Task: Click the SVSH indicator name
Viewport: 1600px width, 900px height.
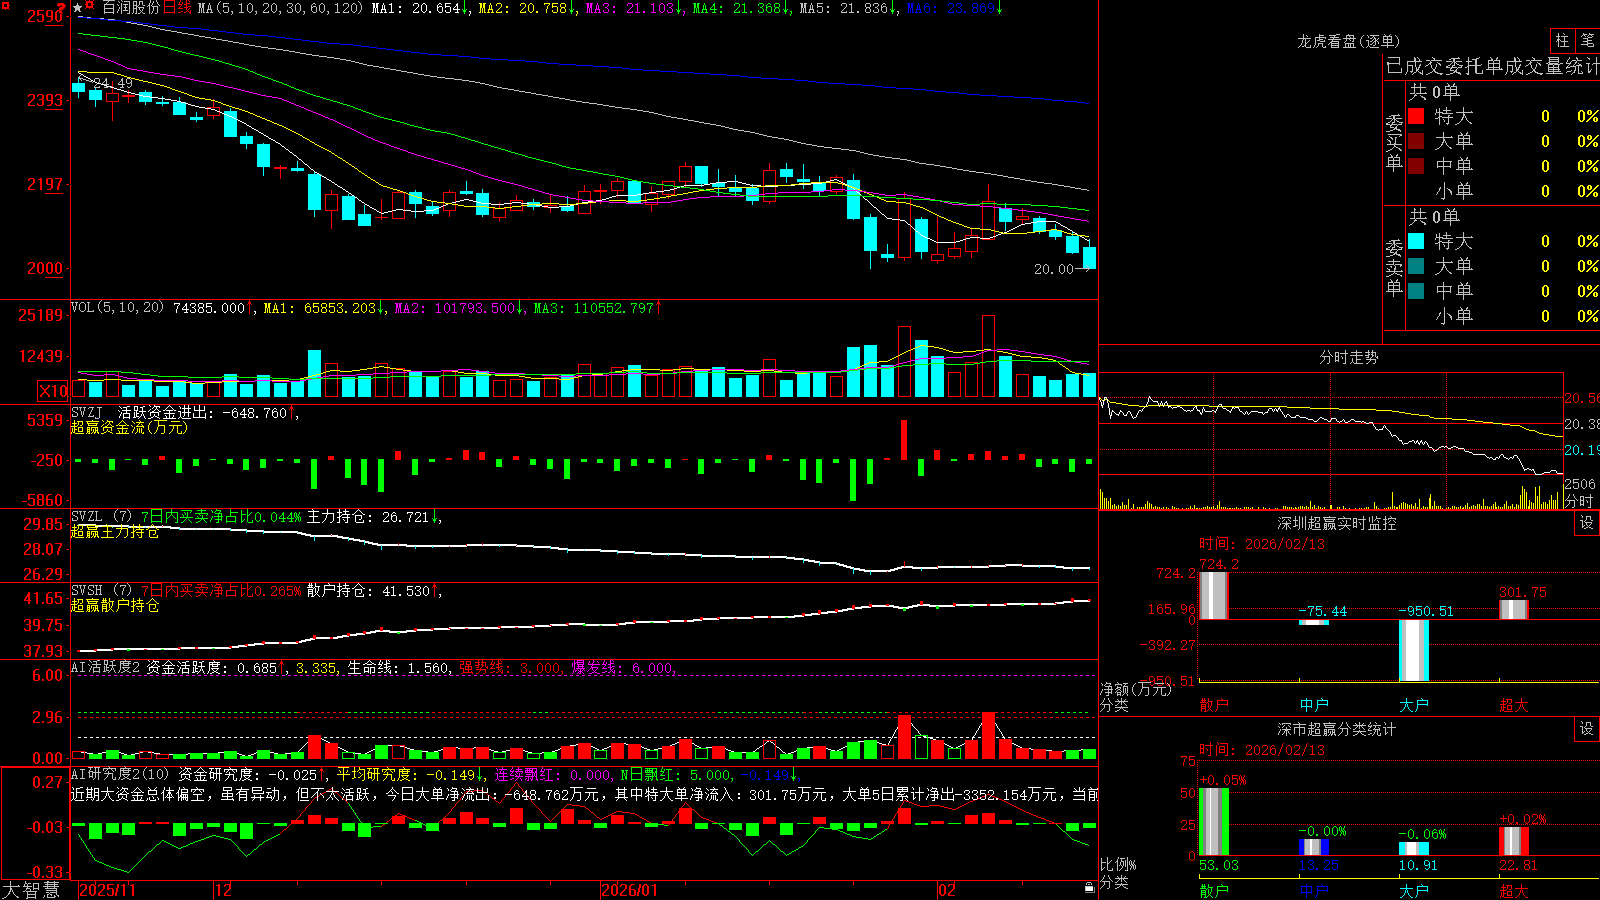Action: point(87,590)
